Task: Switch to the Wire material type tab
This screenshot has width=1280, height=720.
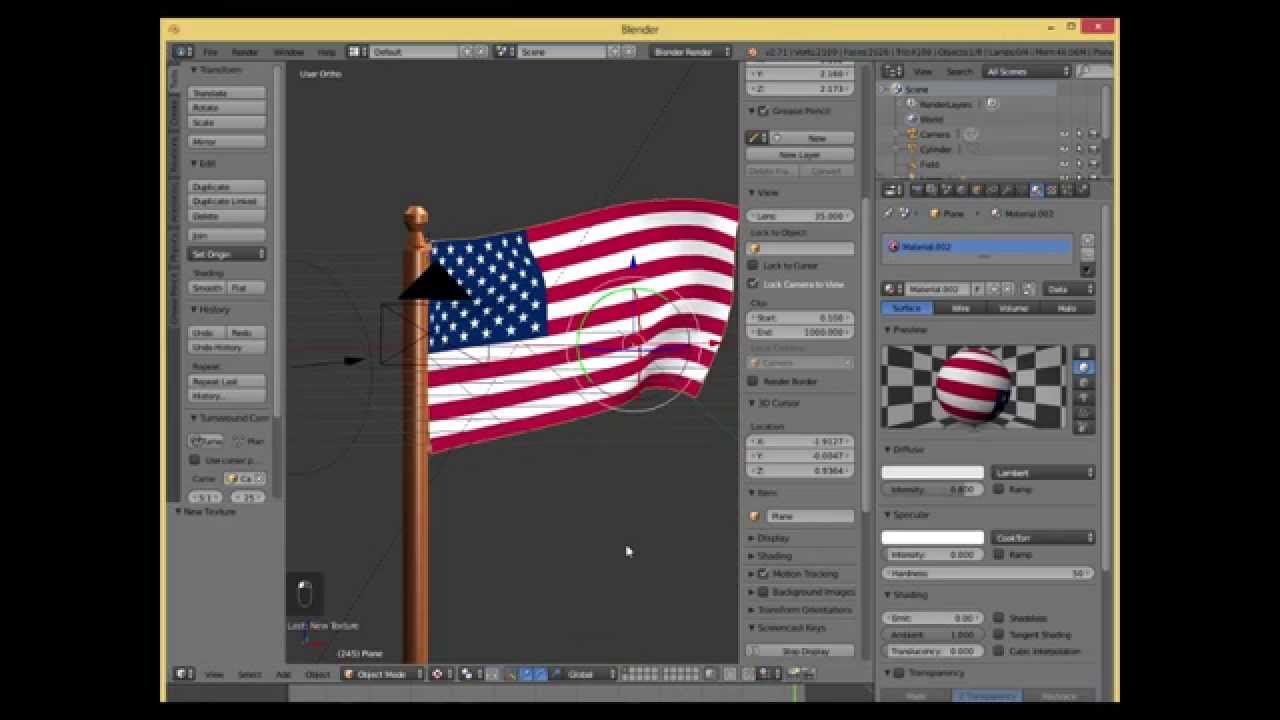Action: pos(960,308)
